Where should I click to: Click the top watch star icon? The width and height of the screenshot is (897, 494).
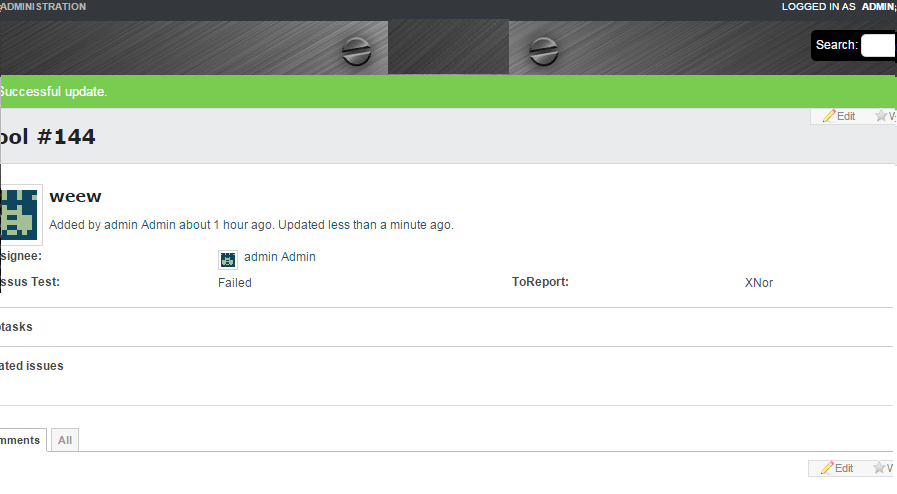(881, 116)
